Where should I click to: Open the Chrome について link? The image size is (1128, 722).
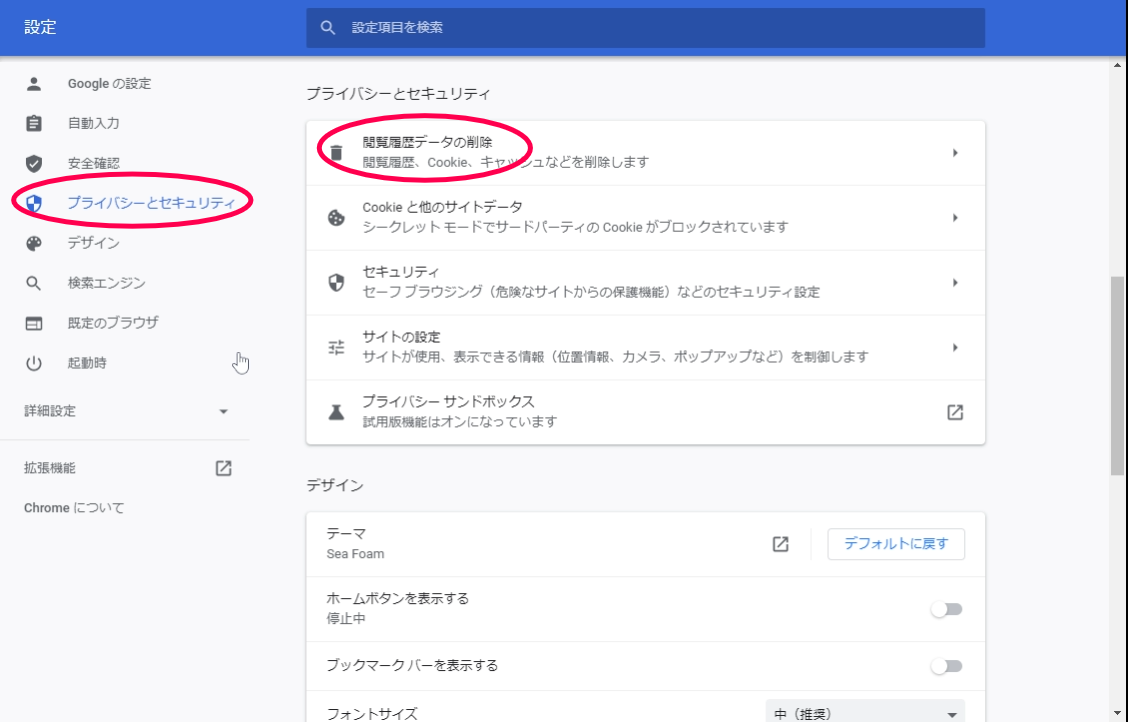[74, 508]
